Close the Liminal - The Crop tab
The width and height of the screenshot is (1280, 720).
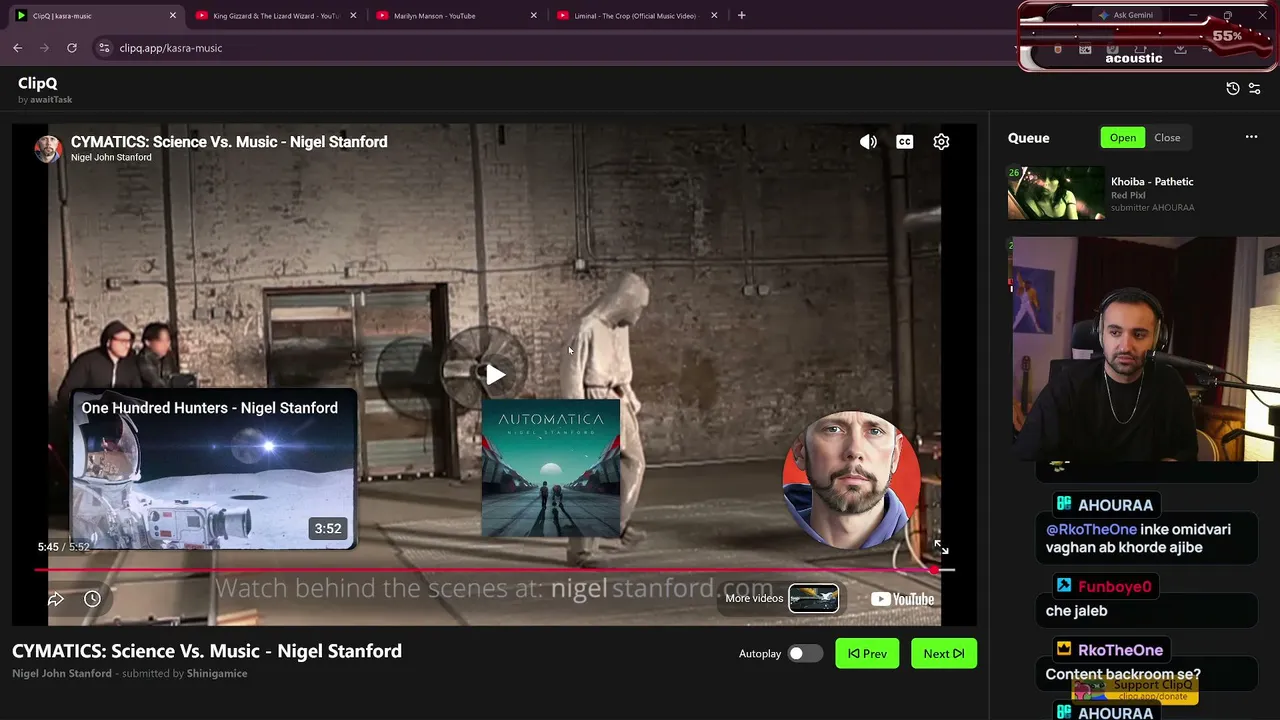coord(714,16)
